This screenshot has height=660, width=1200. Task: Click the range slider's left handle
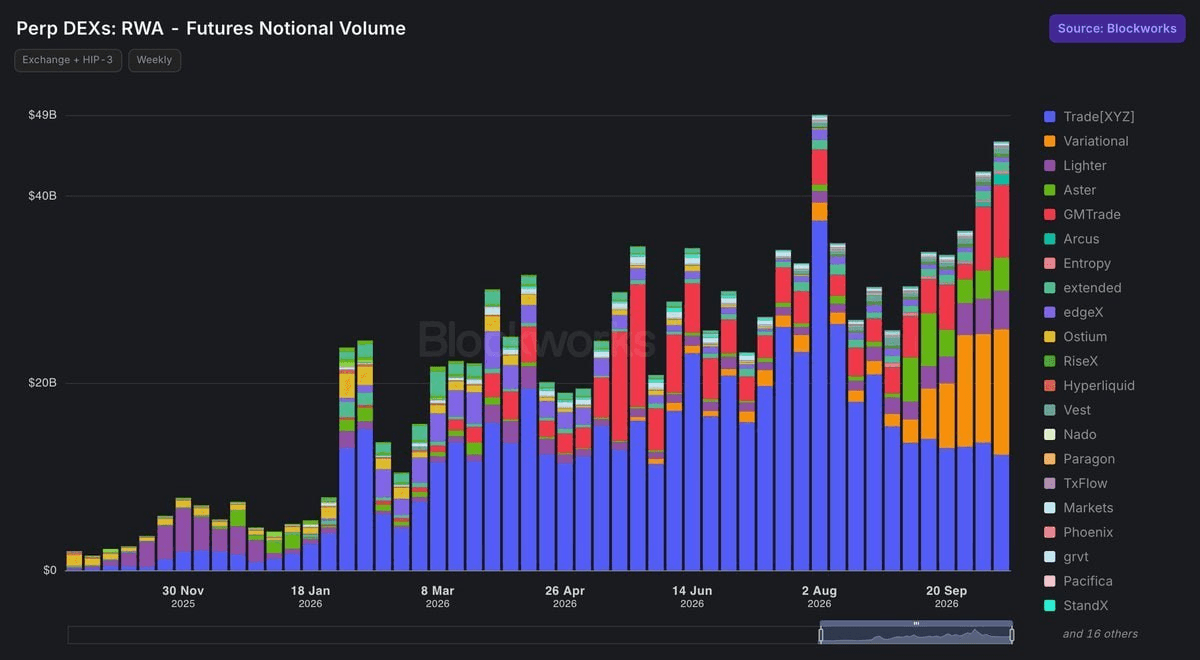[x=821, y=634]
